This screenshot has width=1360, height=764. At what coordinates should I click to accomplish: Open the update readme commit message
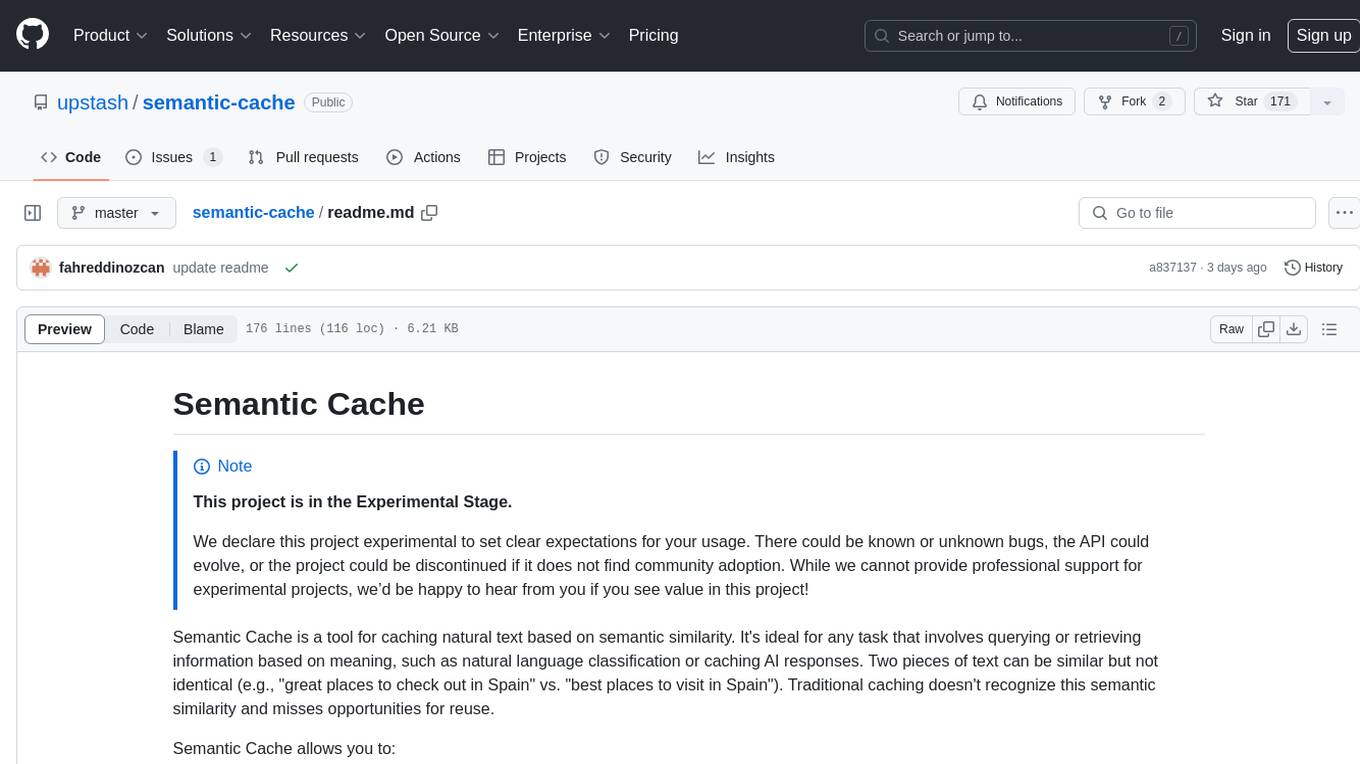pyautogui.click(x=220, y=268)
